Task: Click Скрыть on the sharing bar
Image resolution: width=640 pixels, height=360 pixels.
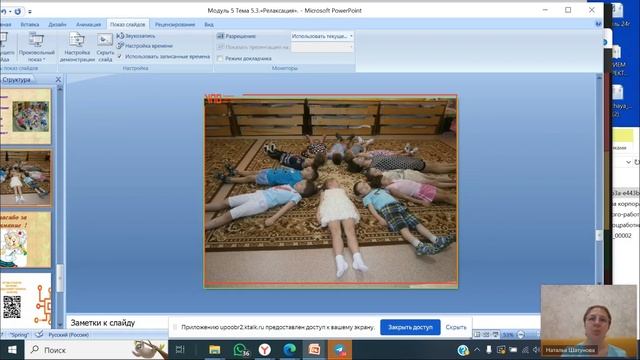Action: point(456,327)
